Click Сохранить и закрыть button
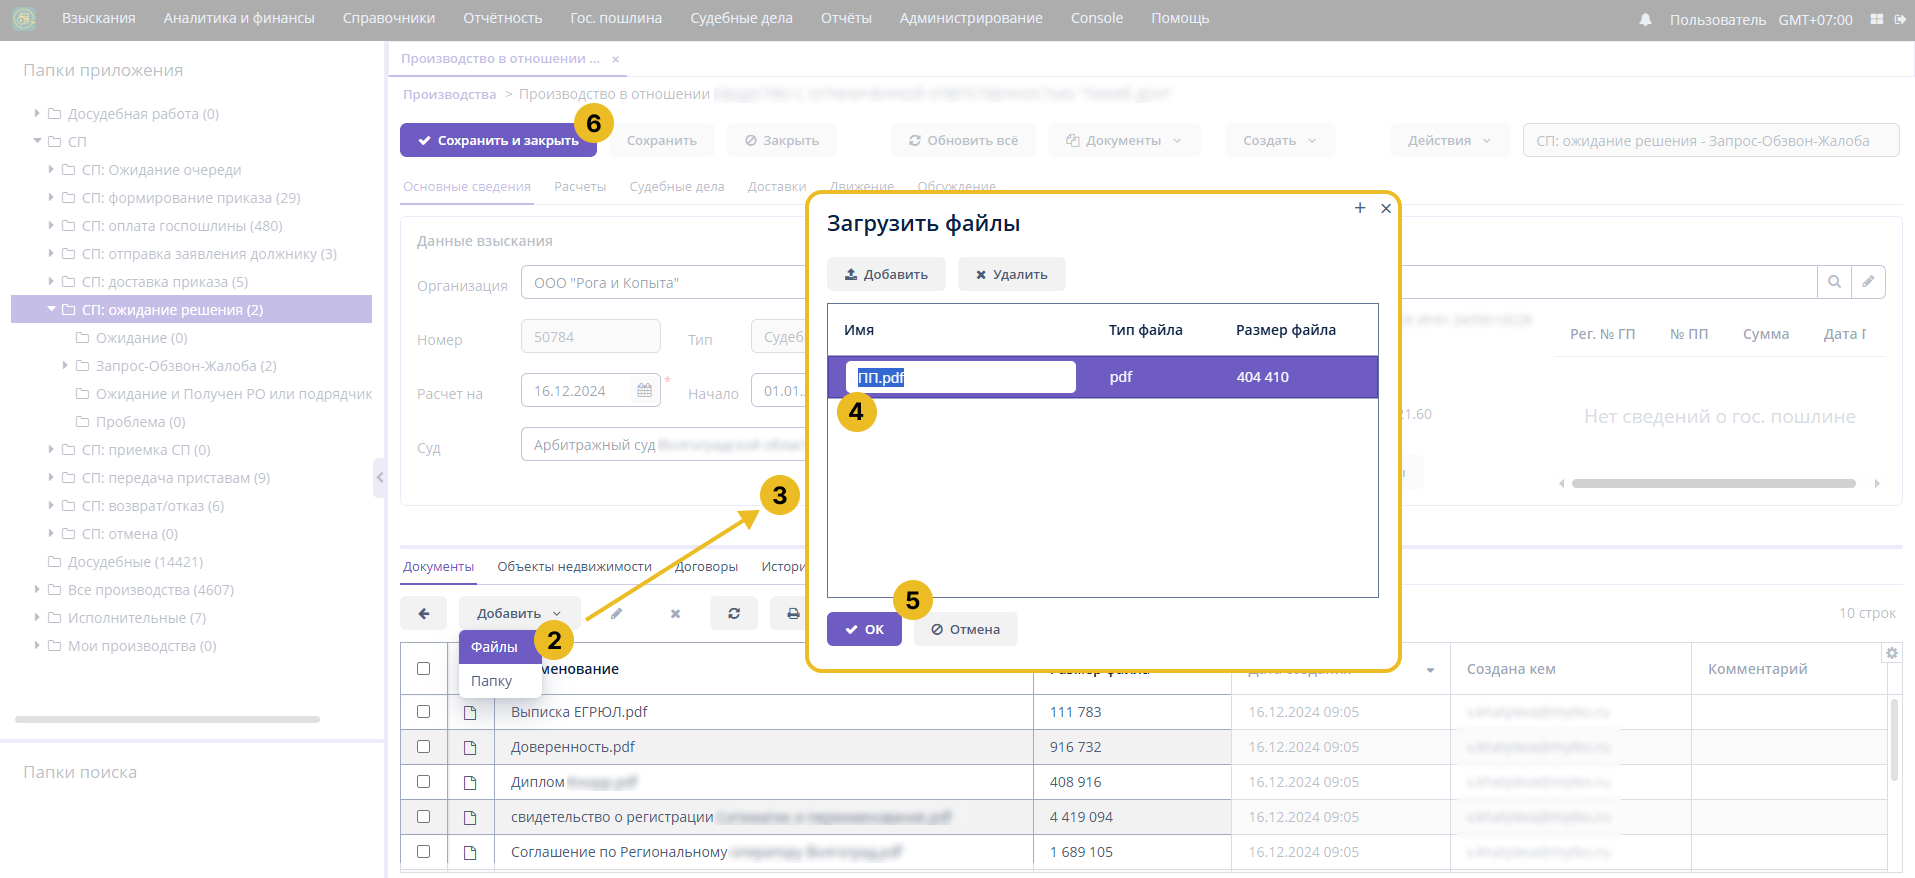Image resolution: width=1915 pixels, height=878 pixels. click(498, 141)
